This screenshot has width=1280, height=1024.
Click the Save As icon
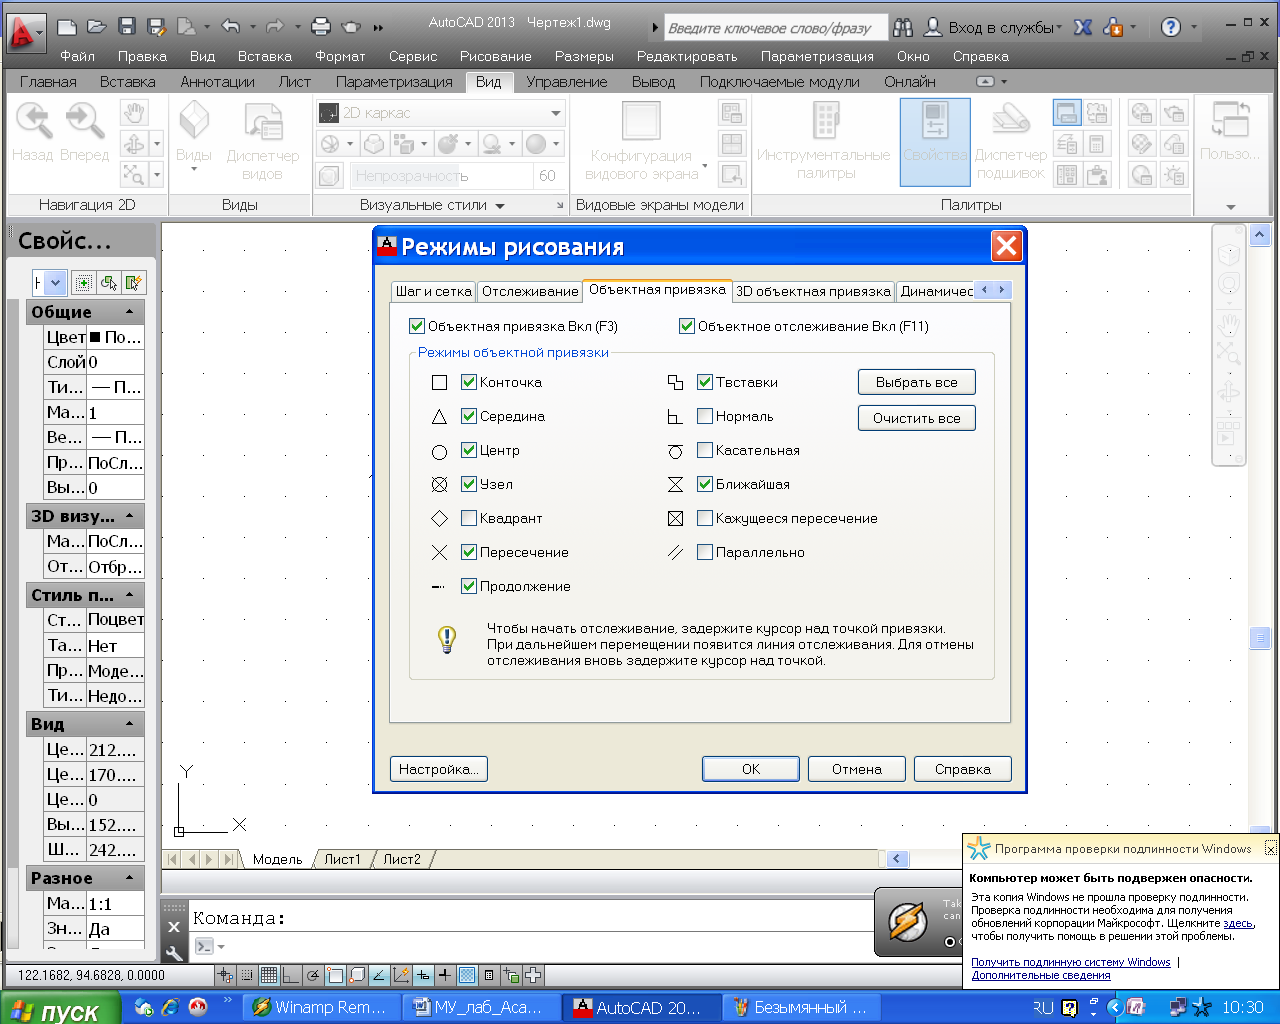[156, 27]
